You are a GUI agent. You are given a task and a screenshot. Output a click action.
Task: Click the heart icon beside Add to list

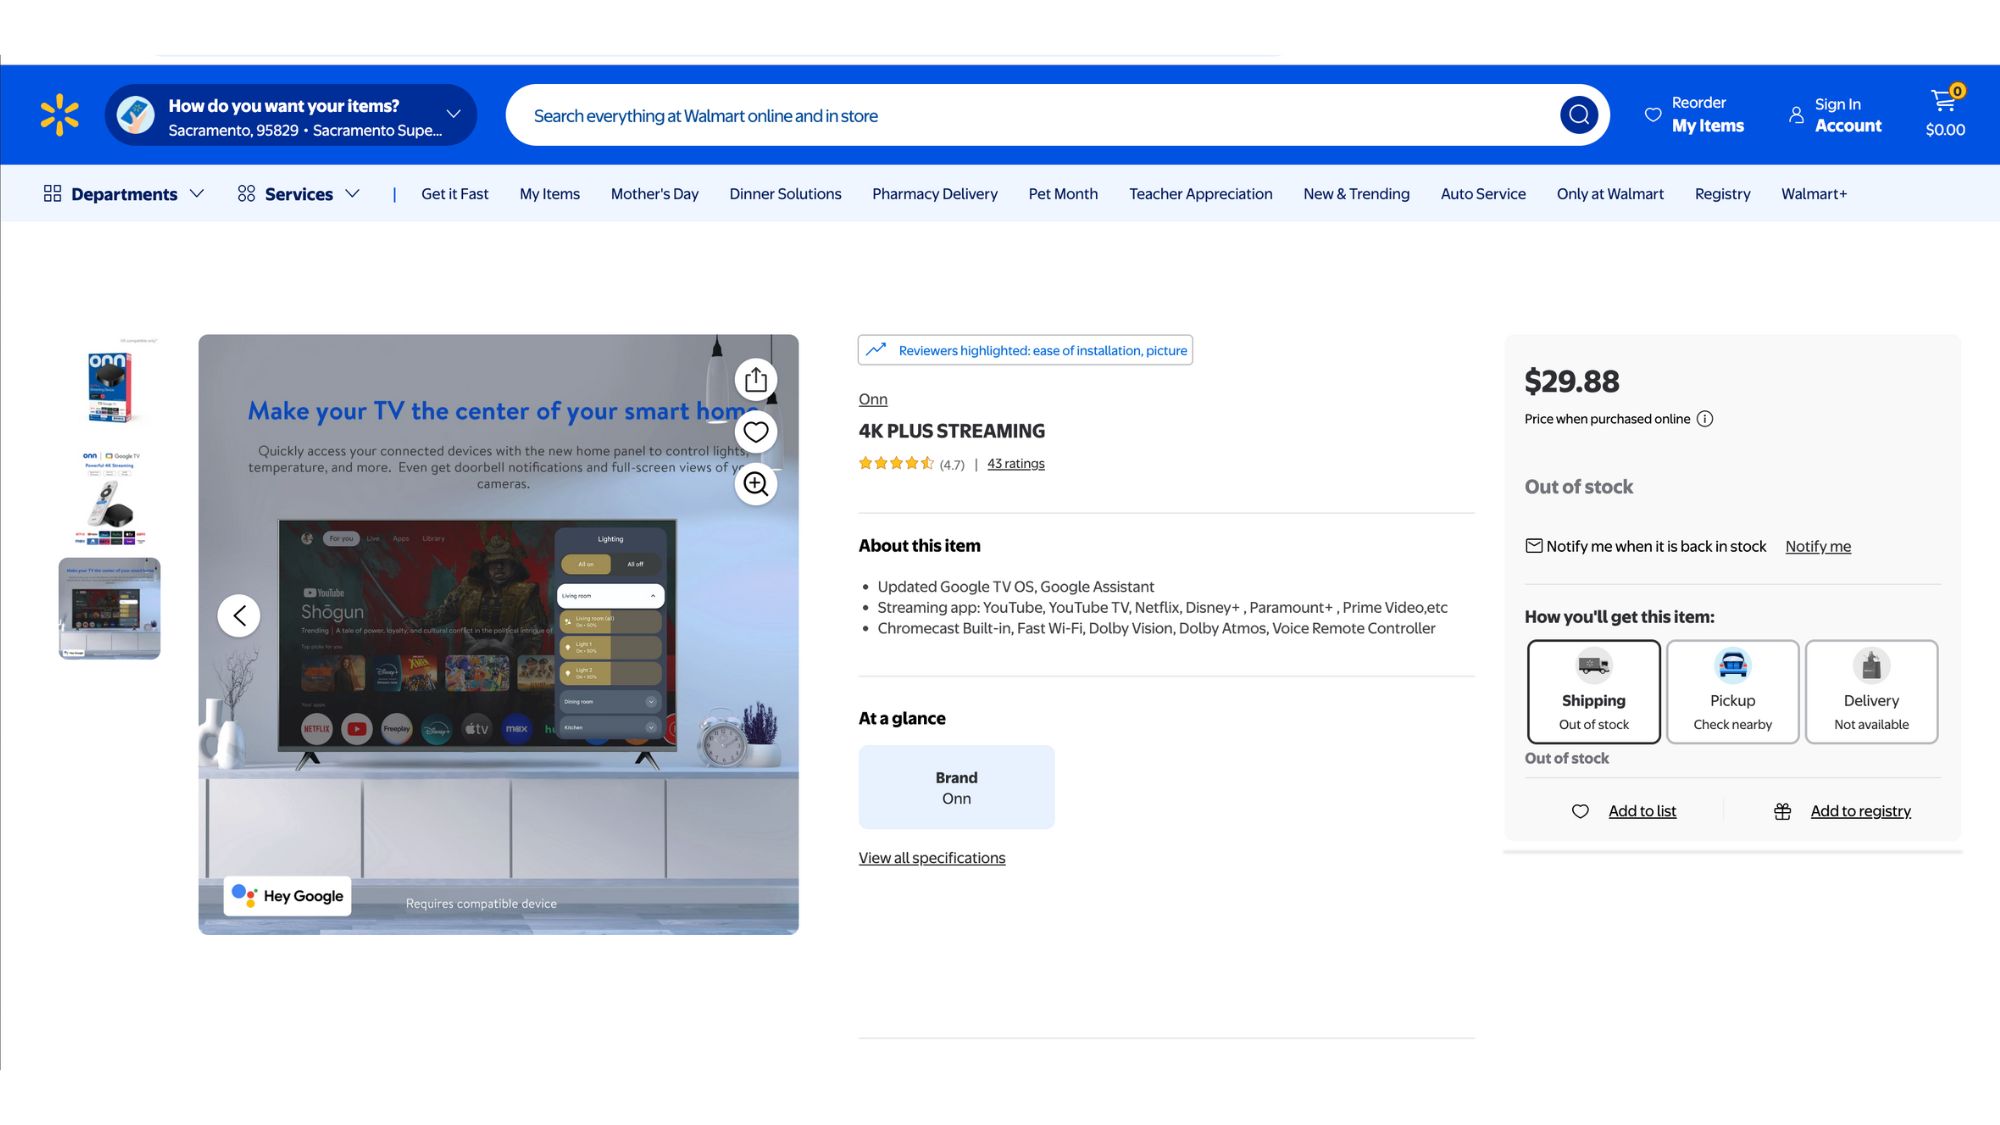coord(1580,811)
